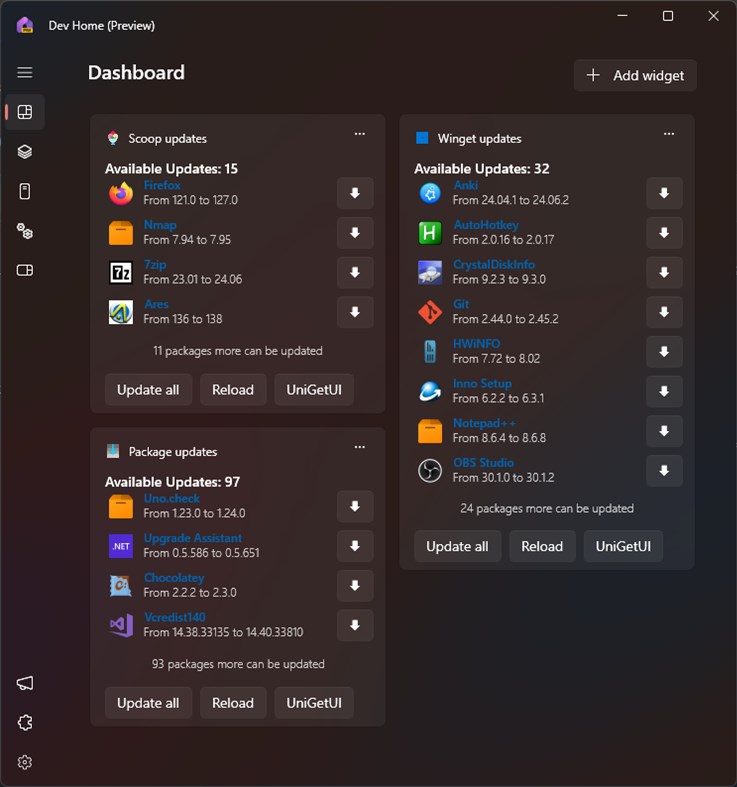Download the OBS Studio update

pyautogui.click(x=664, y=471)
